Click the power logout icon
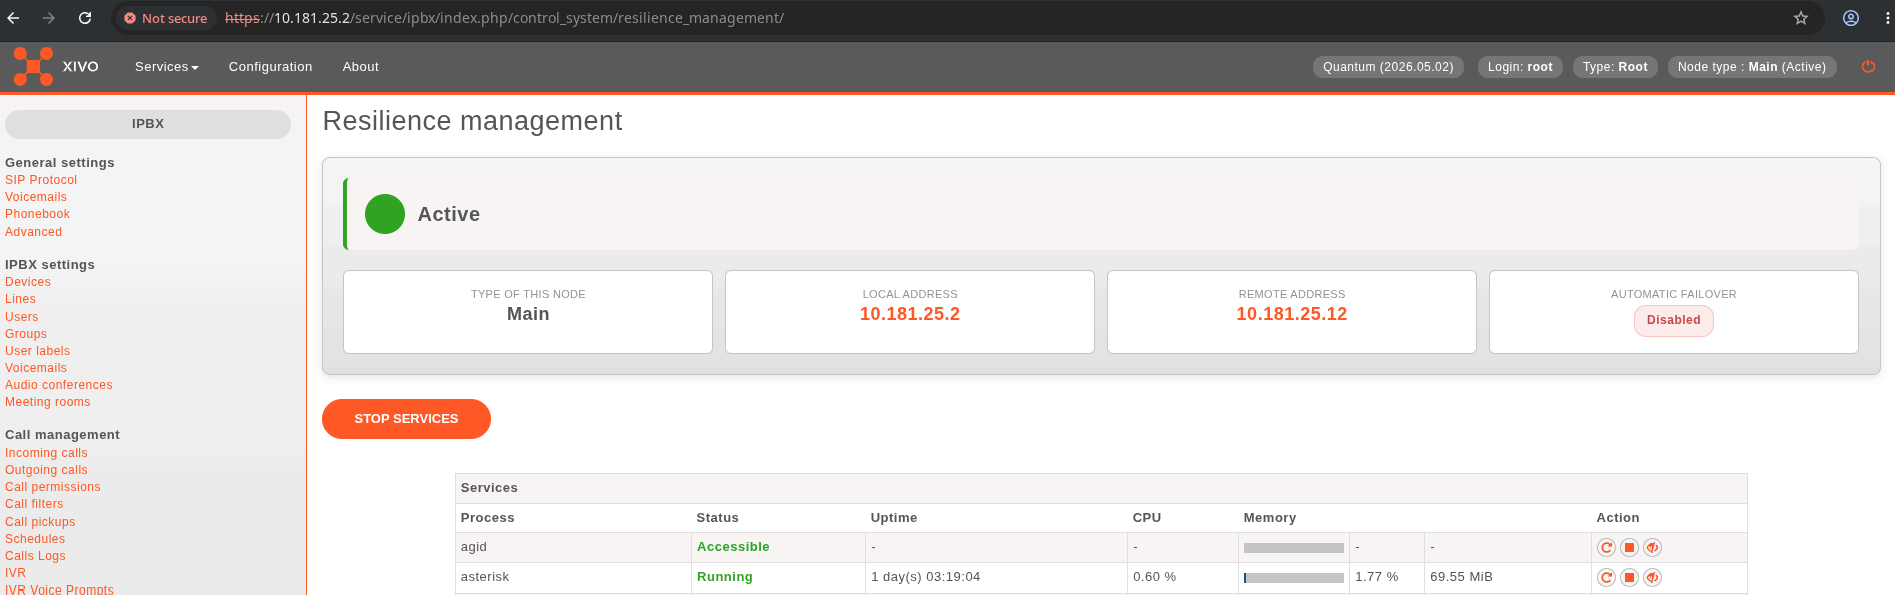The height and width of the screenshot is (595, 1895). 1868,67
